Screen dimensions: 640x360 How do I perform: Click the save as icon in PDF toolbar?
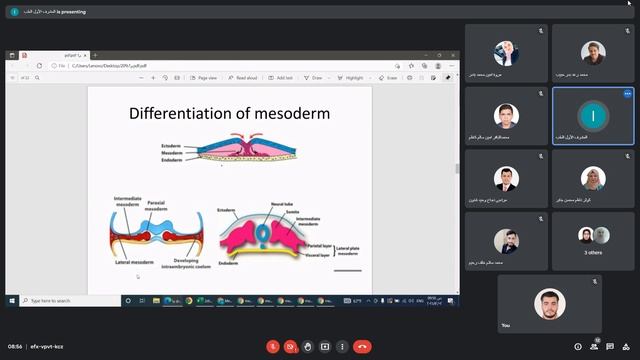[433, 78]
